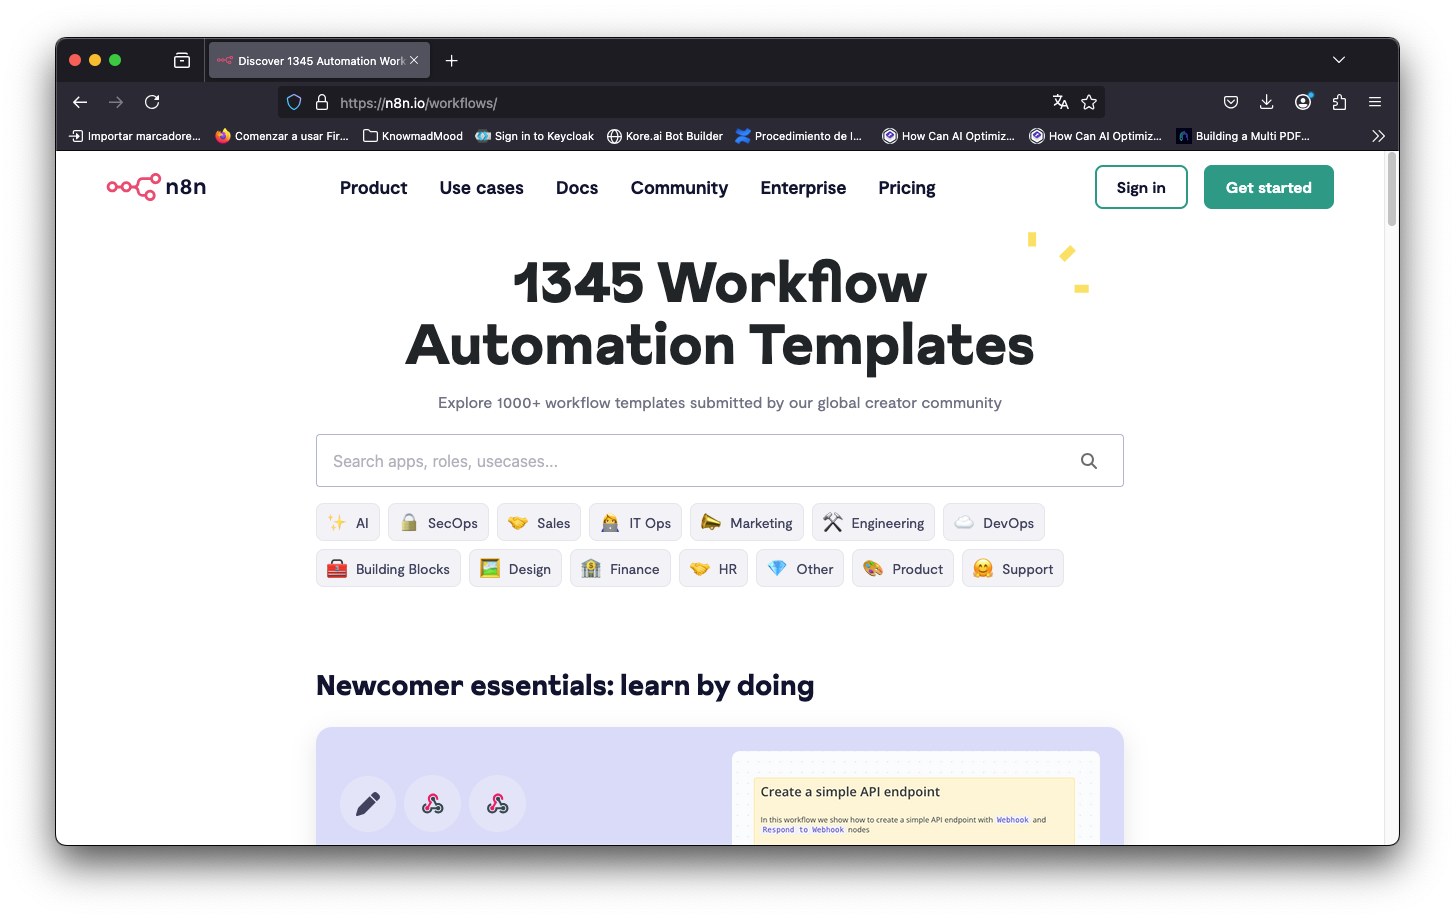Click the Get started button
Screen dimensions: 1455x919
point(1268,187)
